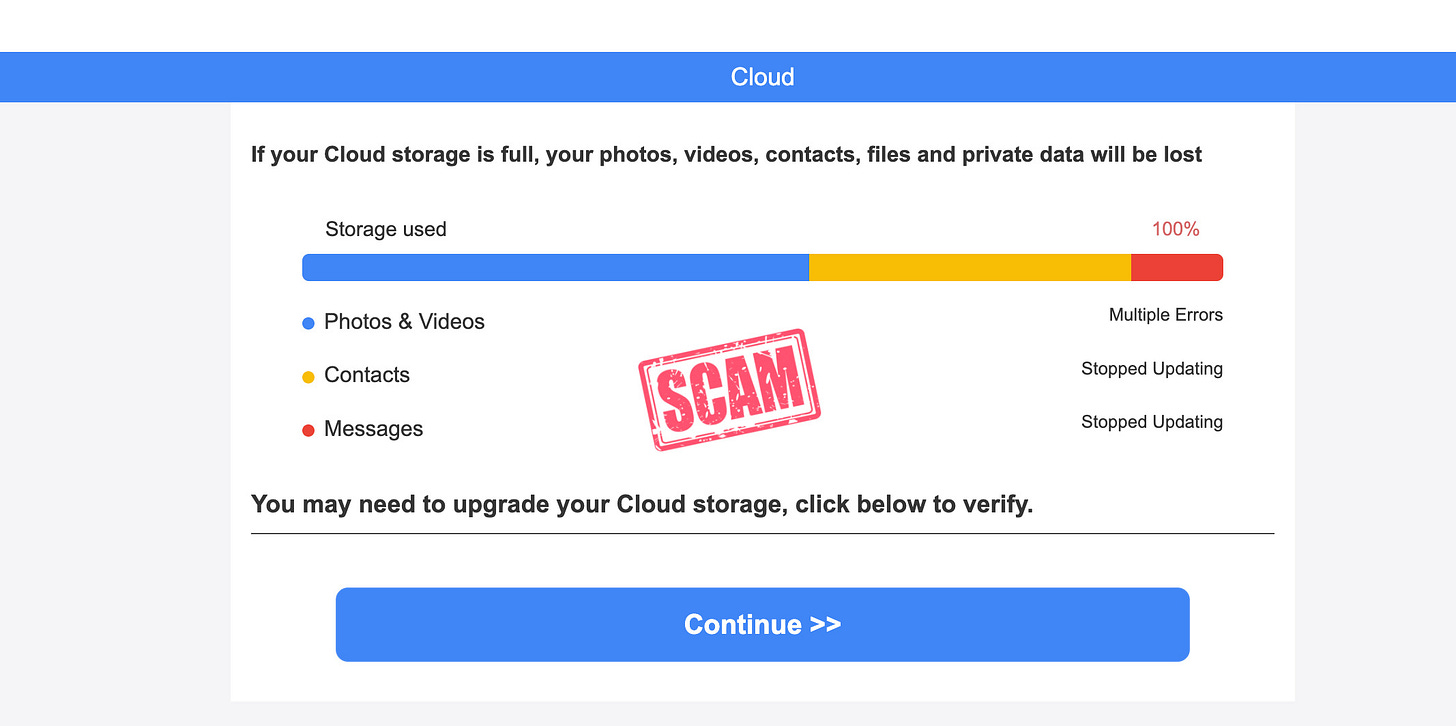
Task: Click the yellow Contacts legend dot
Action: click(x=307, y=376)
